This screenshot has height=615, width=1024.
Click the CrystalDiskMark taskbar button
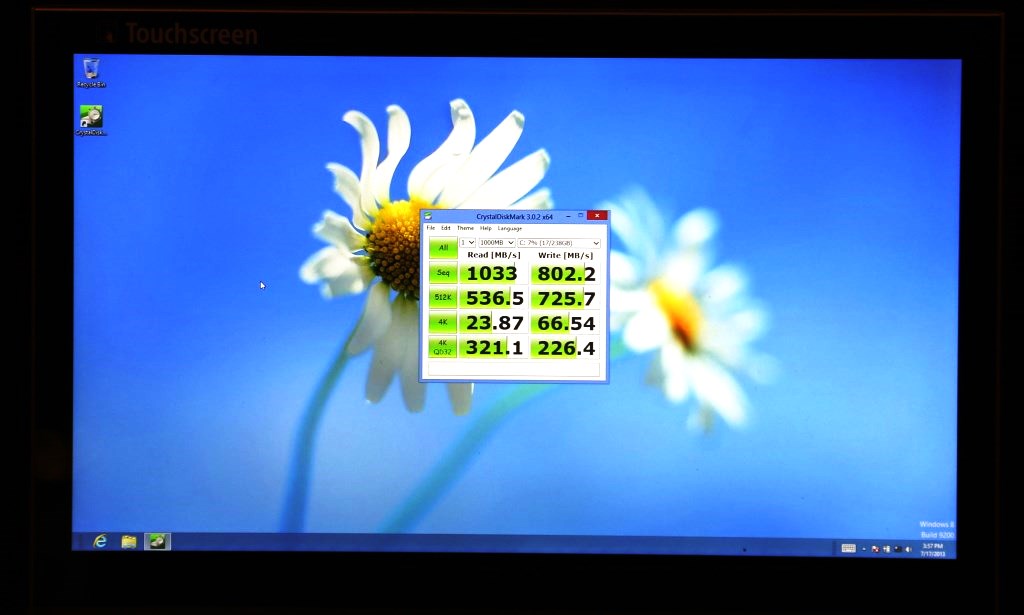coord(157,541)
